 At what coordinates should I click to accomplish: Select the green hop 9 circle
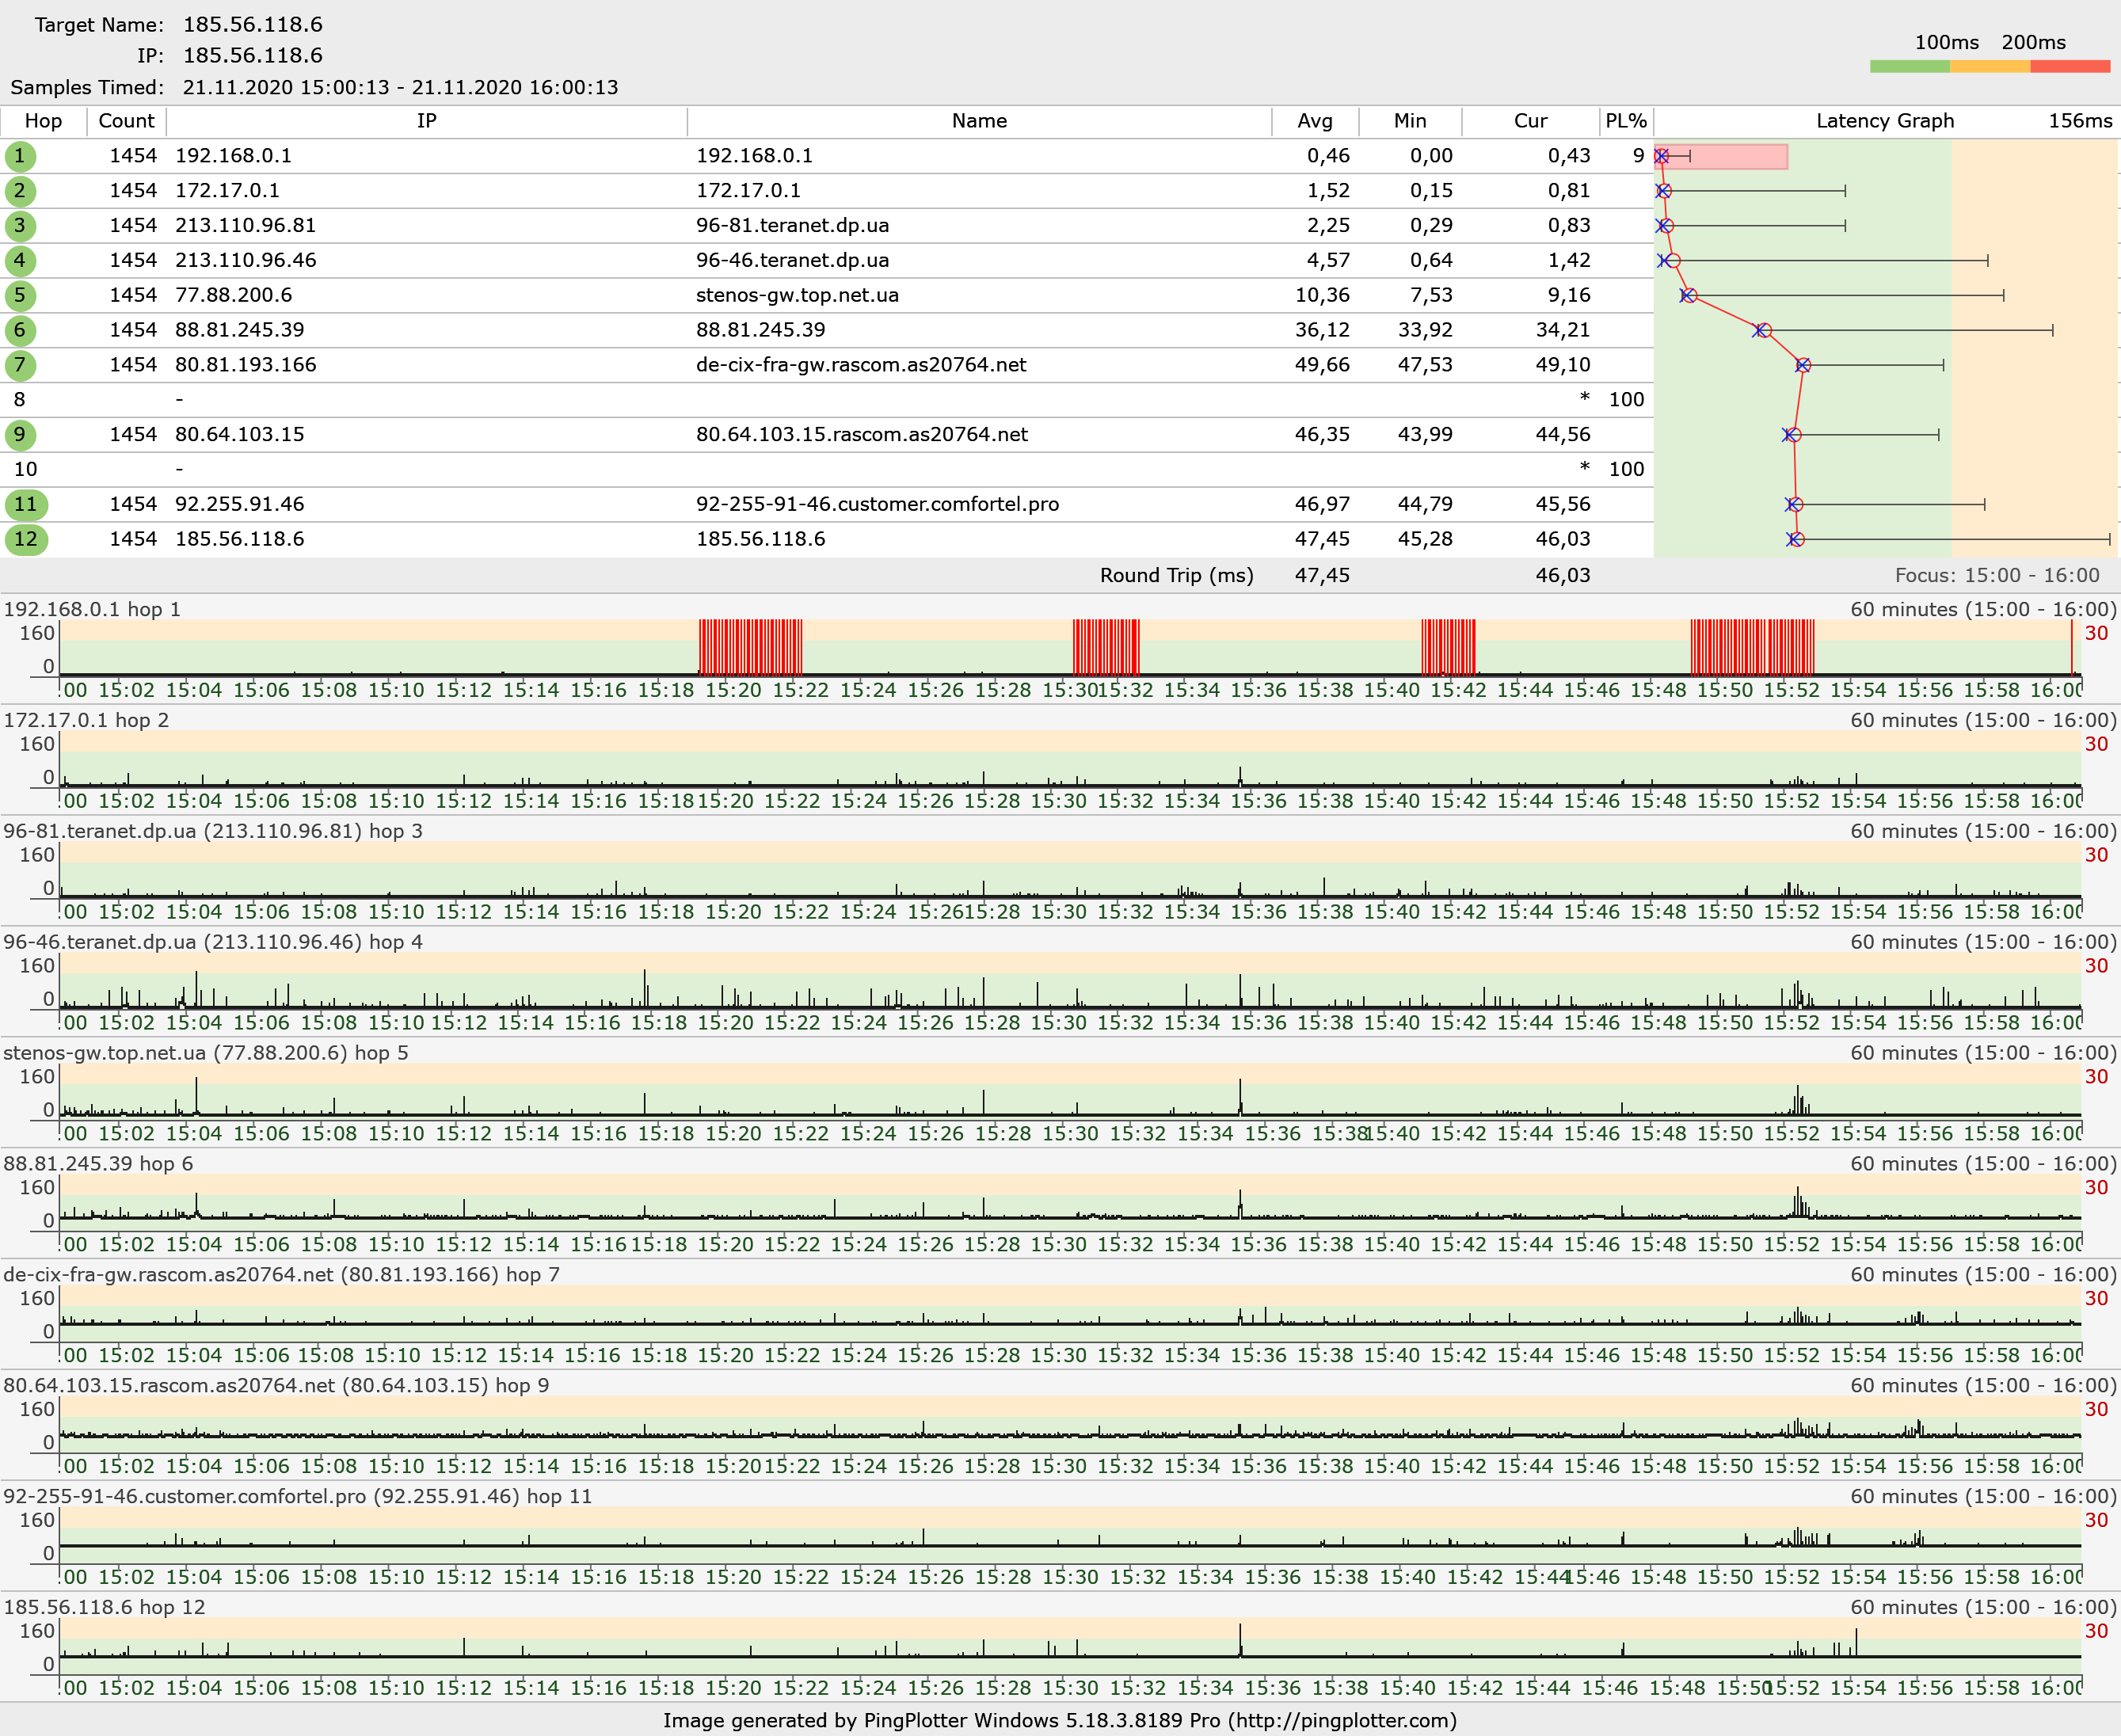20,435
